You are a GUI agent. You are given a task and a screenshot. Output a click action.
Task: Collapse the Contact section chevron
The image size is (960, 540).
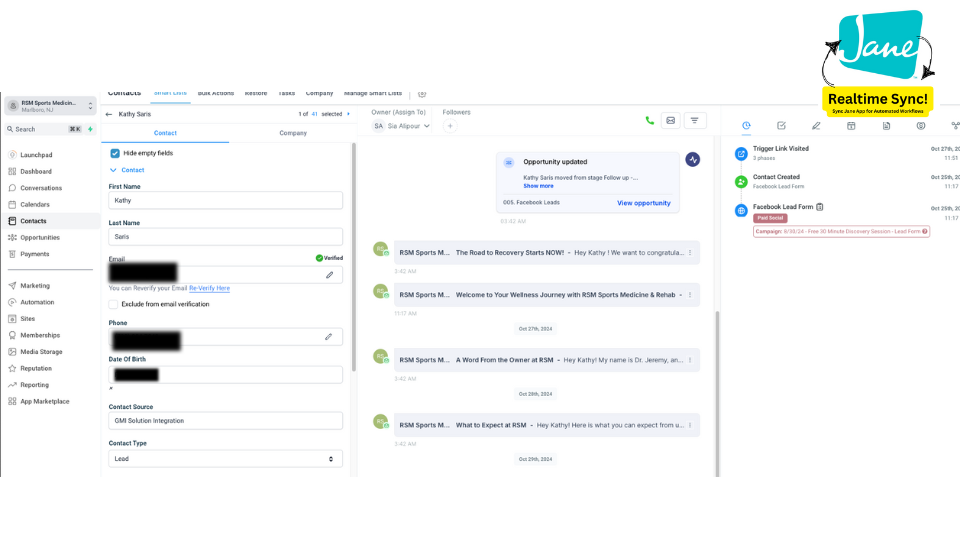tap(113, 170)
